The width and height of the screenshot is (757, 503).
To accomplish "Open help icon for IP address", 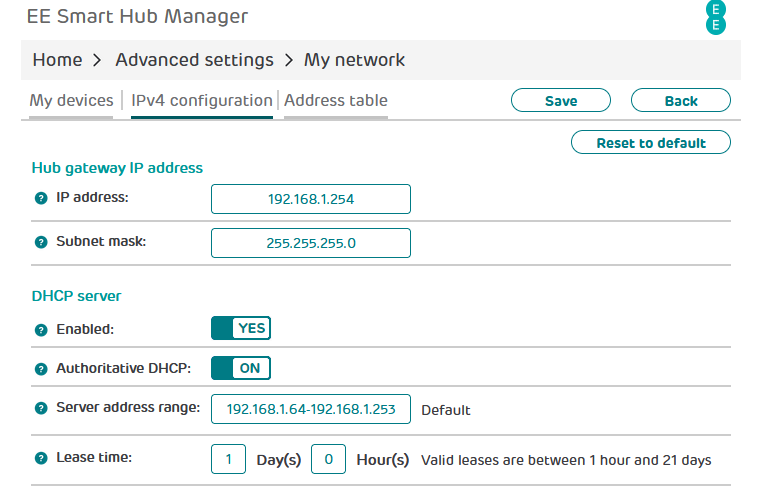I will tap(41, 198).
